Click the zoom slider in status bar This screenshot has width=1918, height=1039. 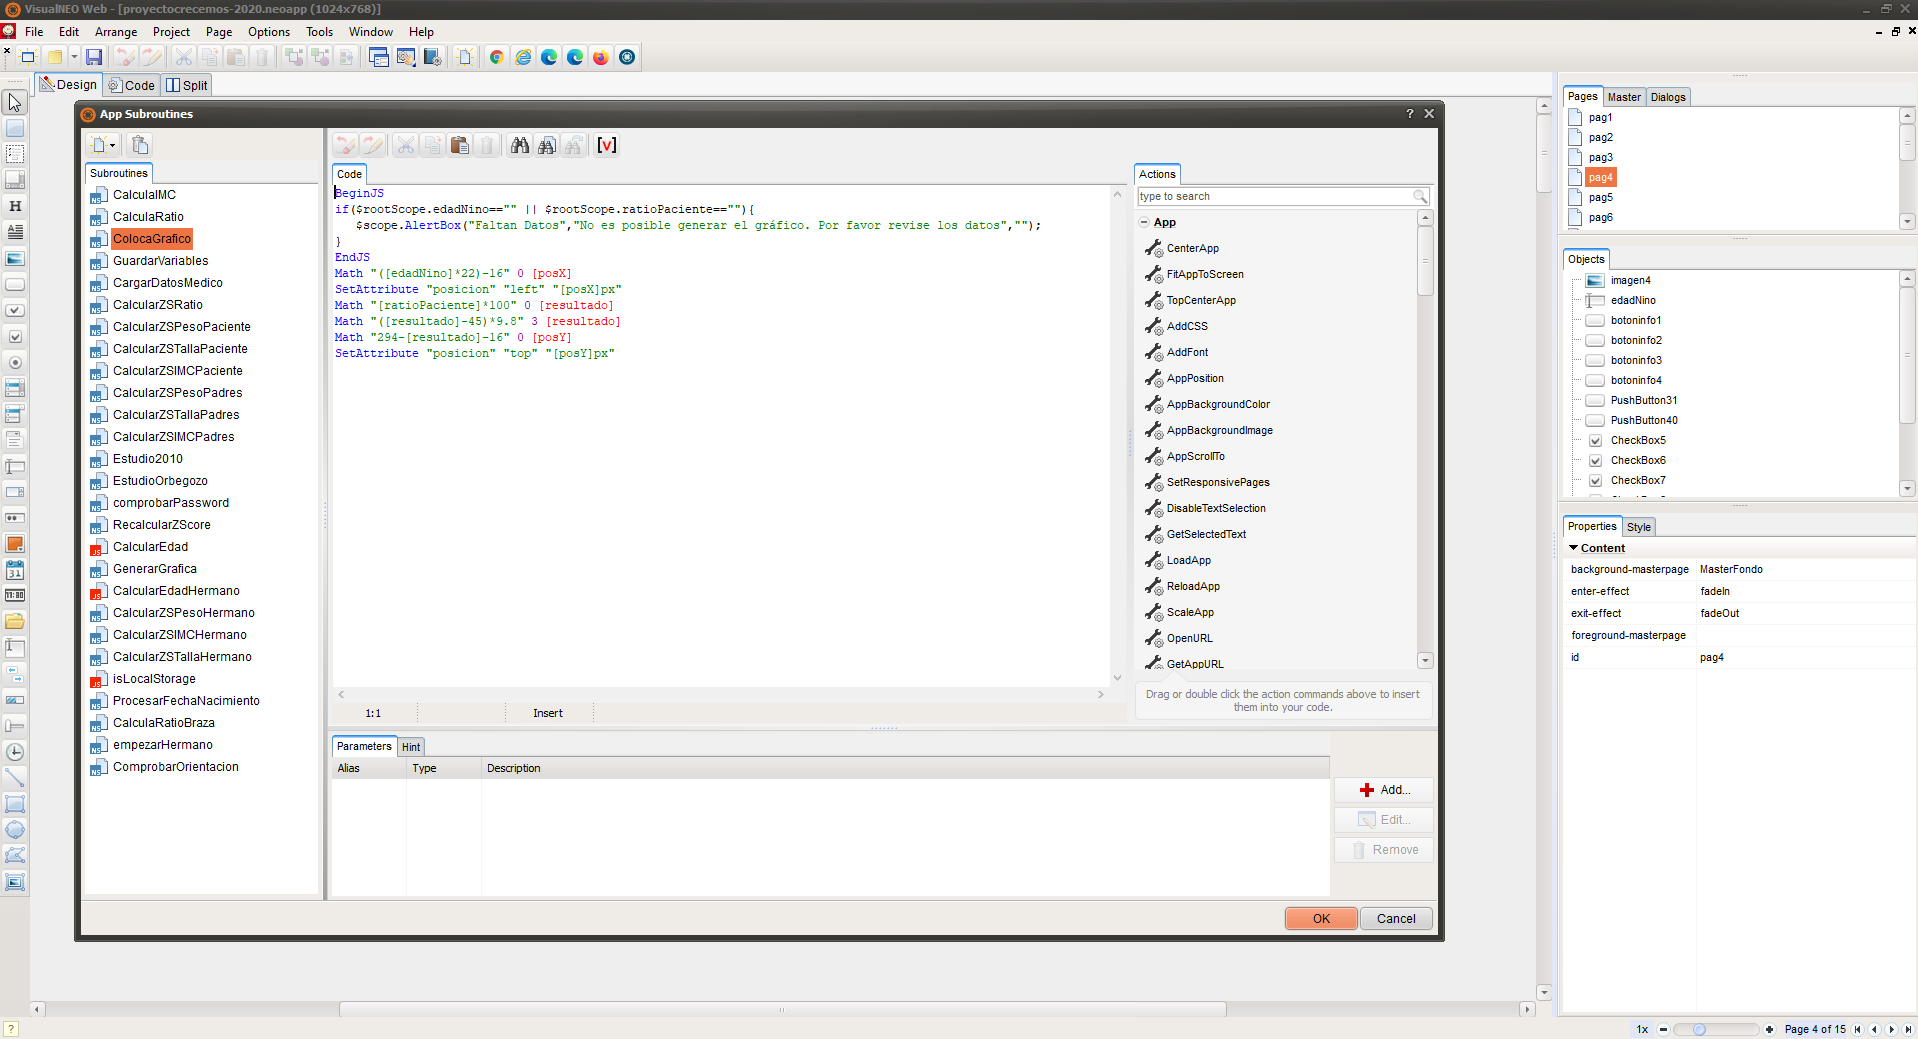point(1715,1029)
